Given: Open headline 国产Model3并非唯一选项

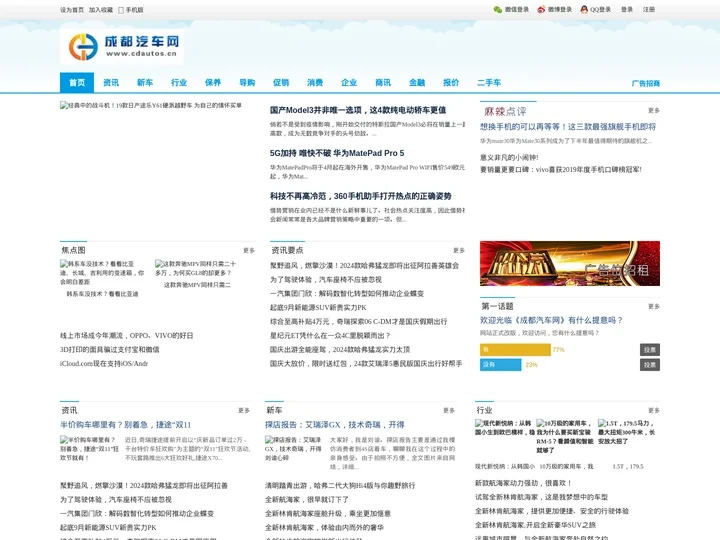Looking at the screenshot, I should coord(358,110).
